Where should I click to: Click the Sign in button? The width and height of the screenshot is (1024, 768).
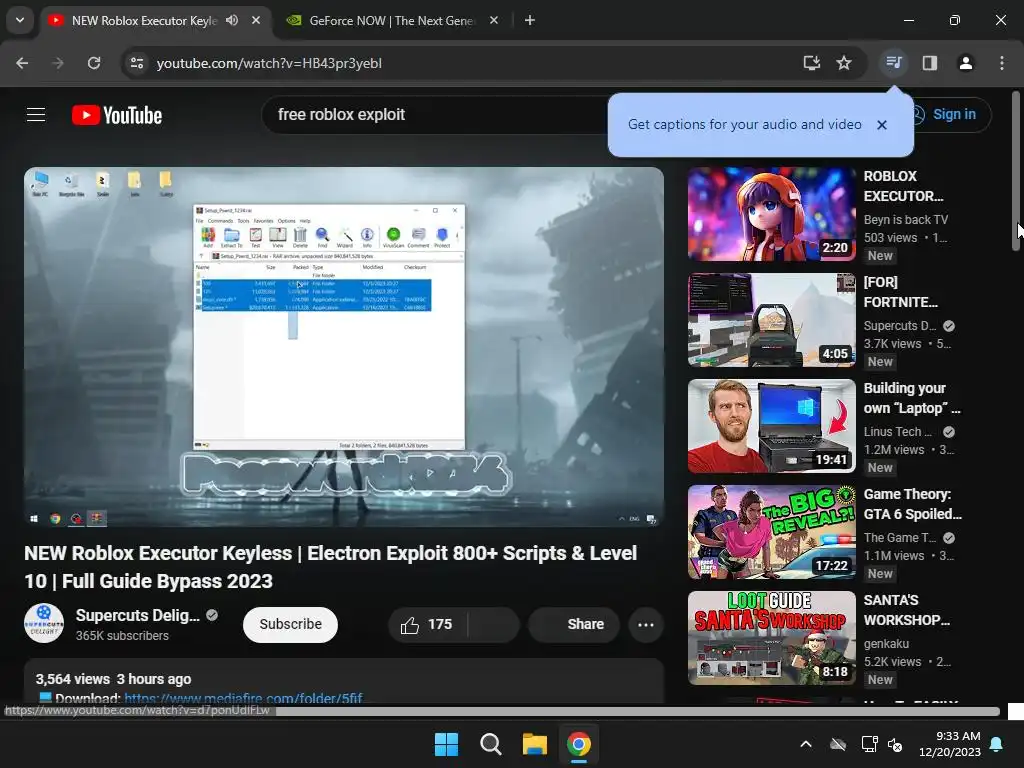point(953,115)
